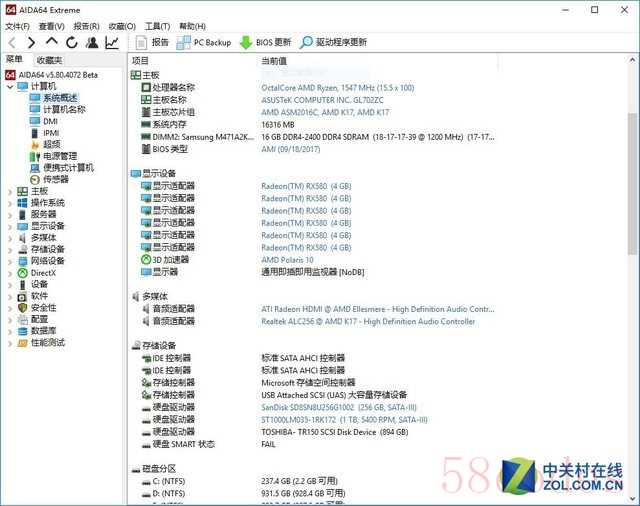Viewport: 640px width, 506px height.
Task: Click the 性能测试 benchmark icon
Action: pos(22,343)
